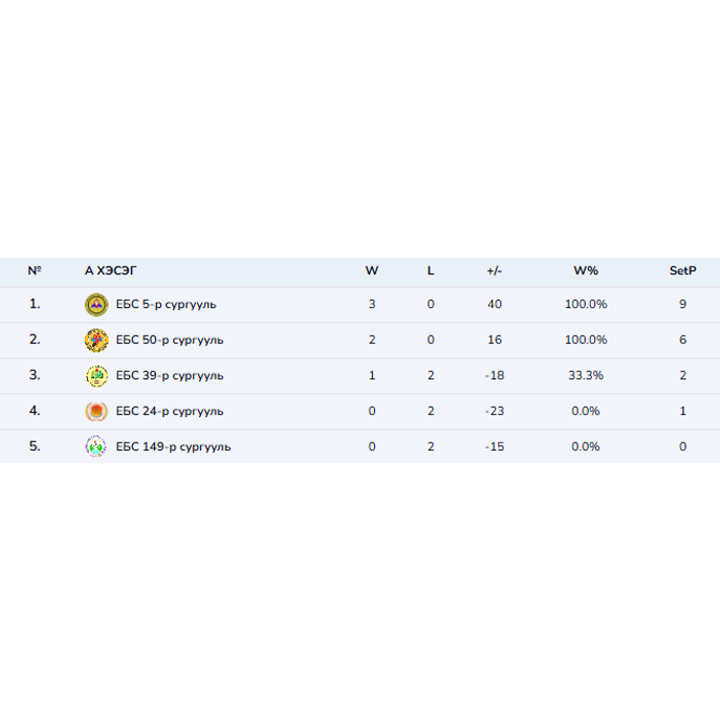Image resolution: width=720 pixels, height=720 pixels.
Task: Click the ЕБС 149-р сургууль team logo
Action: pos(96,447)
